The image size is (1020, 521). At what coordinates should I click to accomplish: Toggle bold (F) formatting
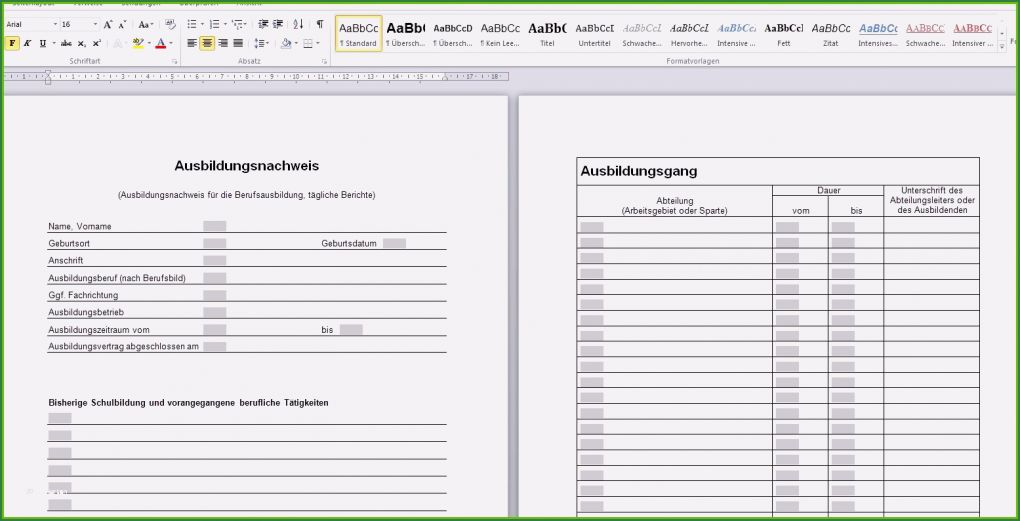point(12,43)
